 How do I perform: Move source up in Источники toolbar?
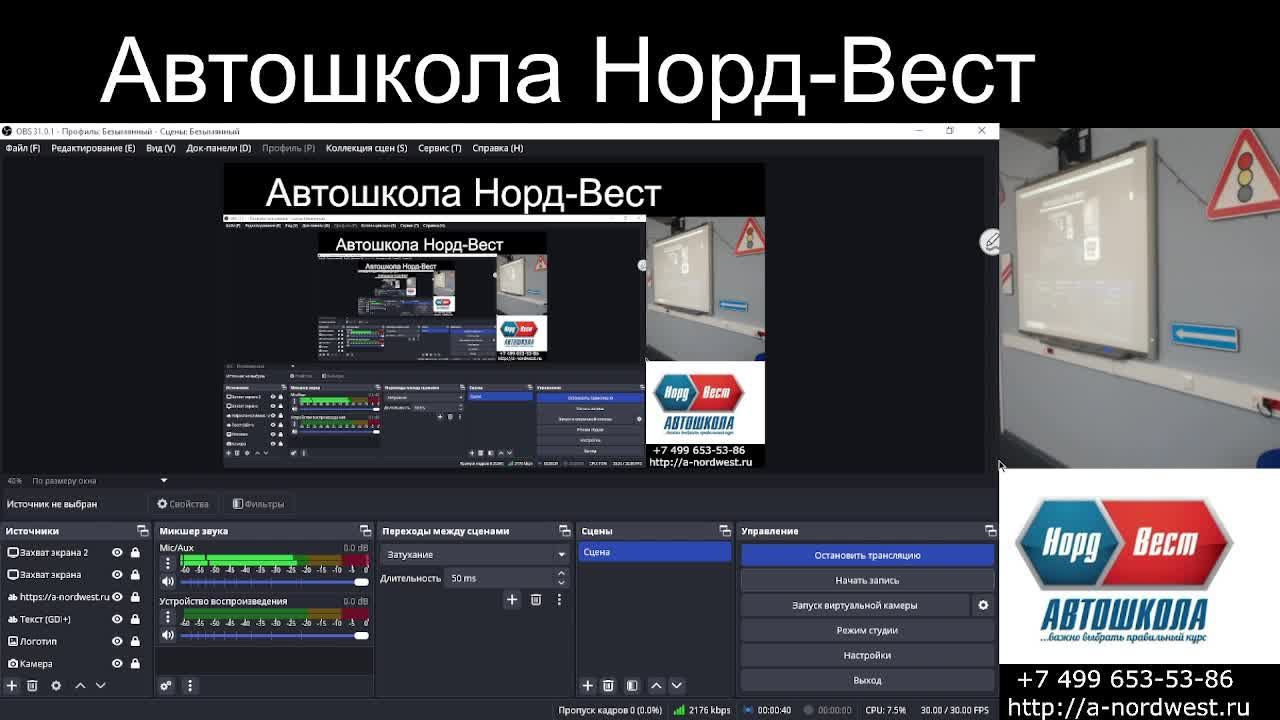(x=80, y=685)
